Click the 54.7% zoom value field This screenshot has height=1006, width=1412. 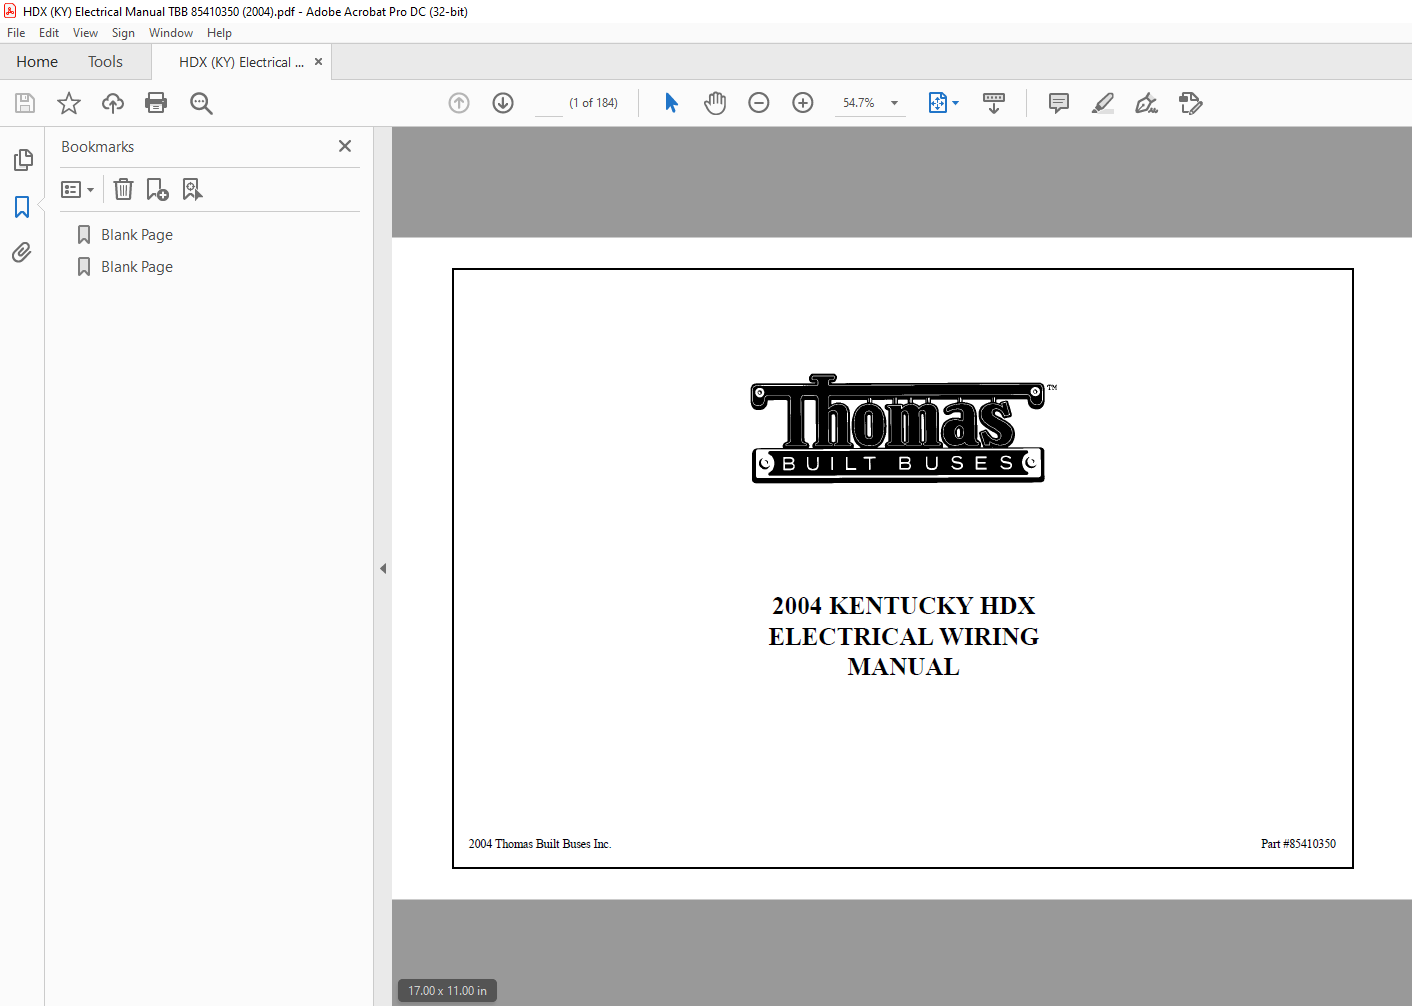(859, 103)
